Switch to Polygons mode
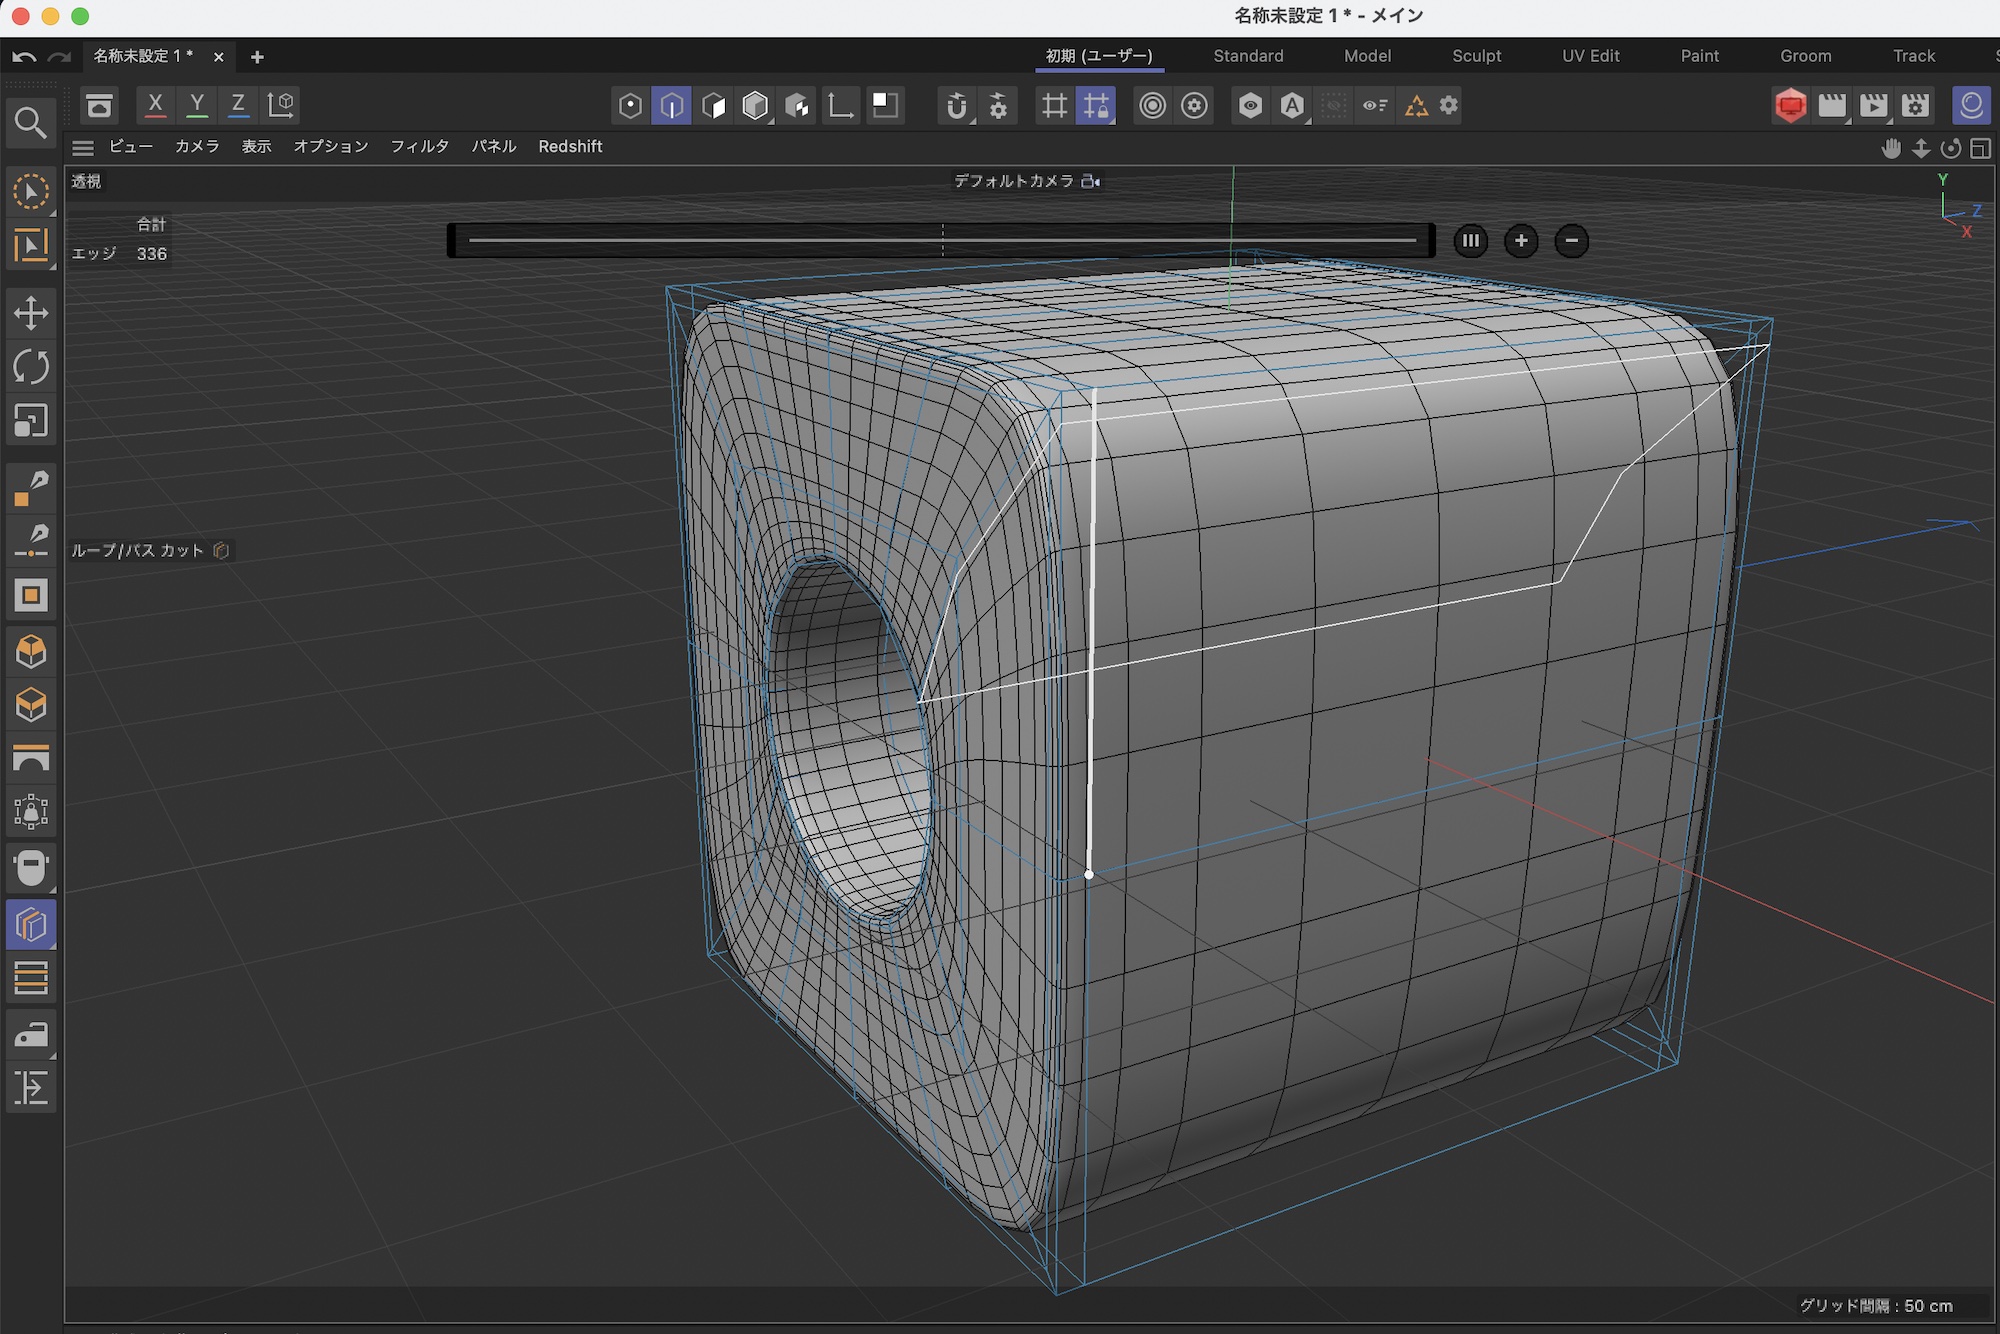Viewport: 2000px width, 1334px height. 713,105
